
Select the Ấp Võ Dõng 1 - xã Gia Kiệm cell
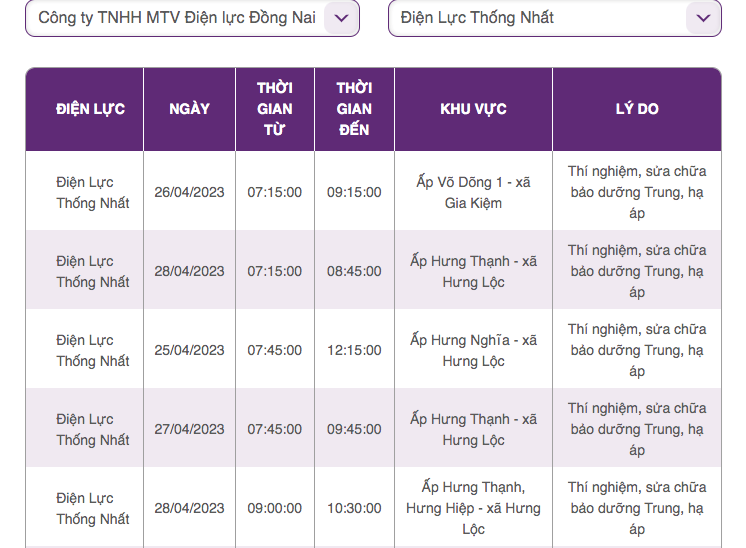[x=473, y=192]
